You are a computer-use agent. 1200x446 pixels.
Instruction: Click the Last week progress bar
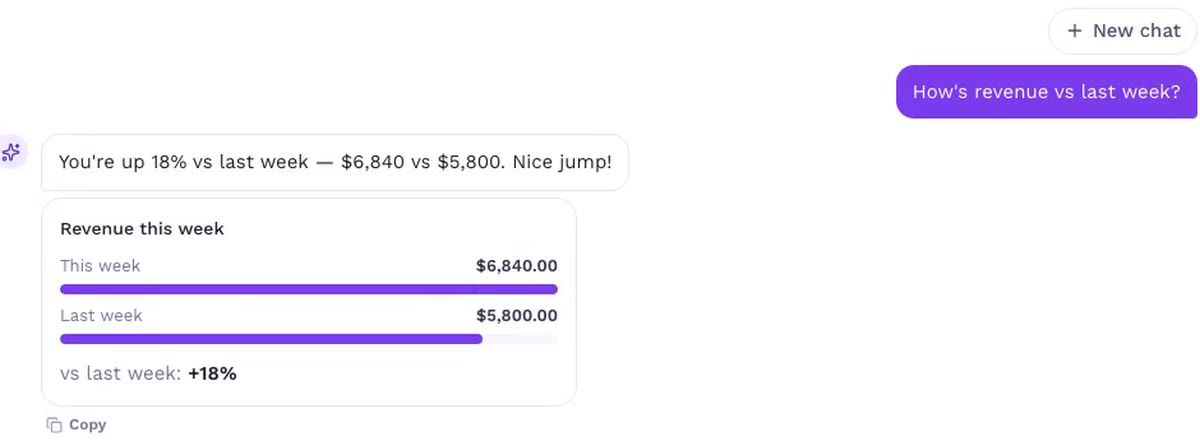pos(309,339)
